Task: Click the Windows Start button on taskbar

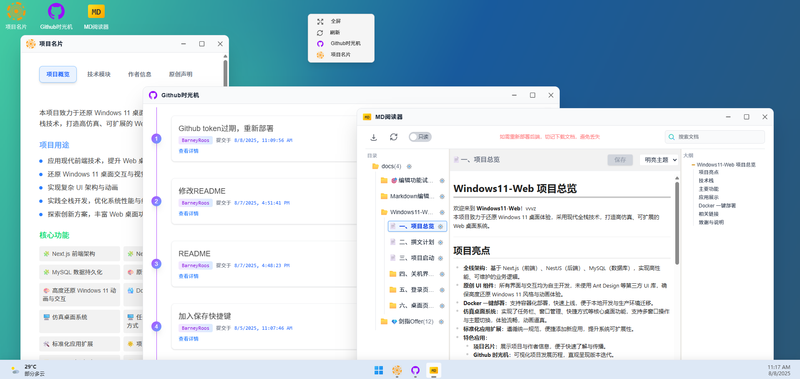Action: 379,370
